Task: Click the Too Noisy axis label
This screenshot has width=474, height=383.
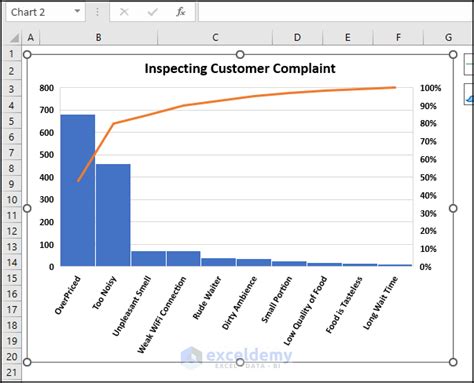Action: (104, 293)
